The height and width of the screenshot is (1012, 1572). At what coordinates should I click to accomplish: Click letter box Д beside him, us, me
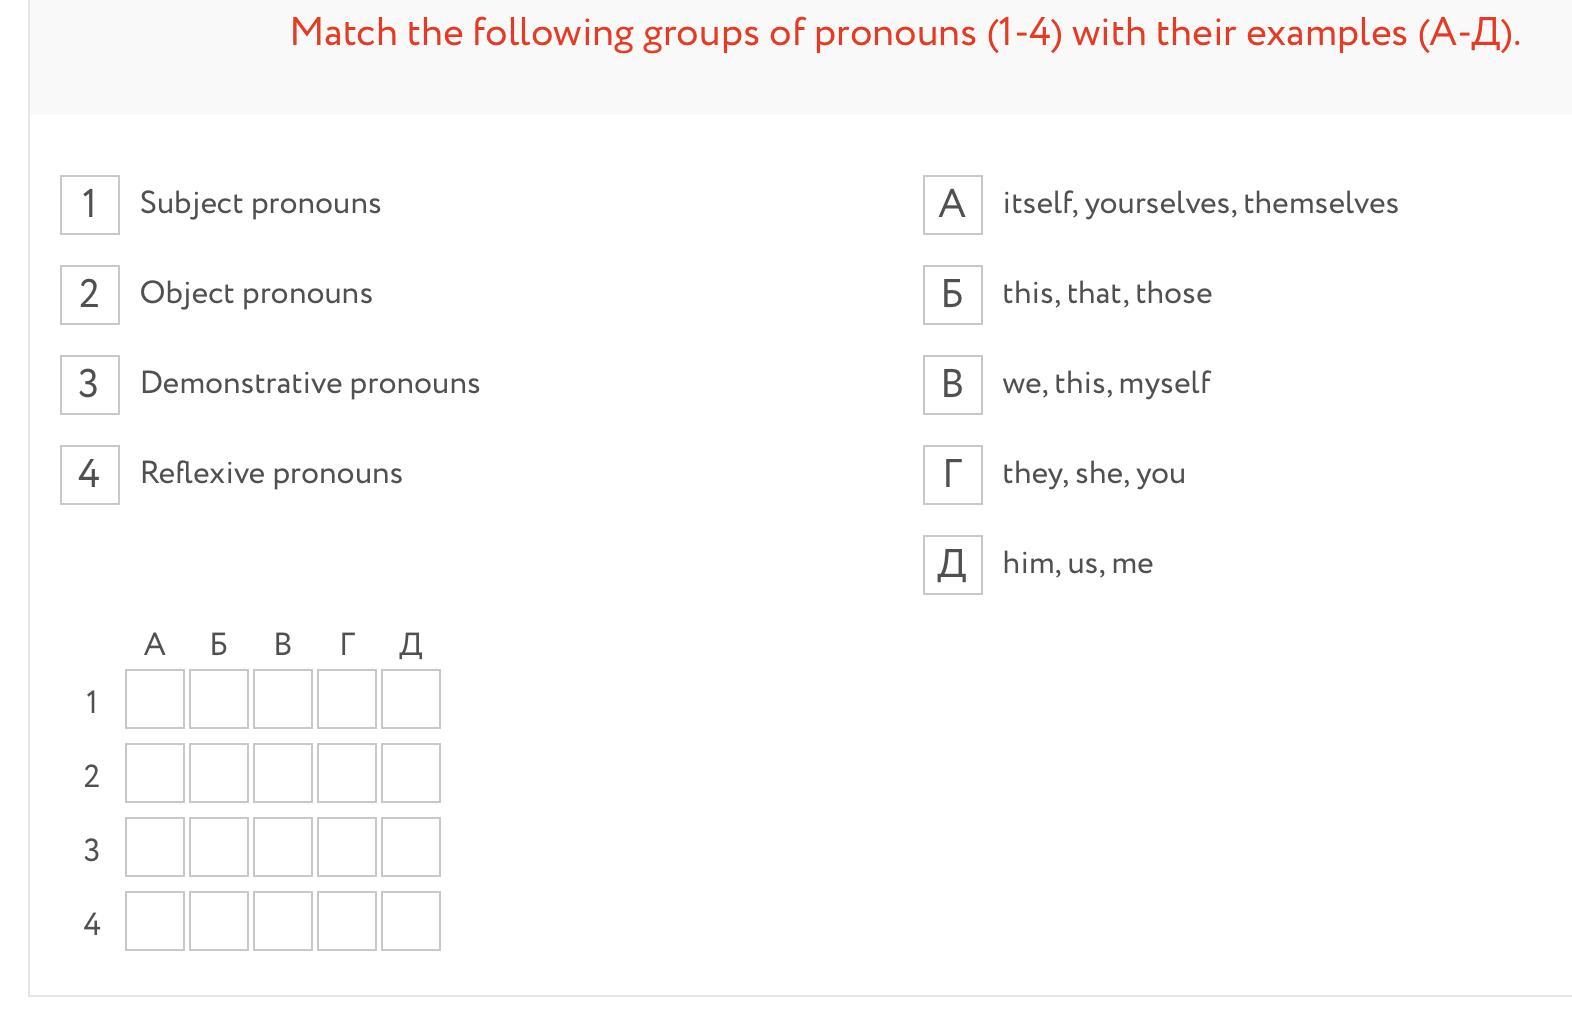point(952,565)
